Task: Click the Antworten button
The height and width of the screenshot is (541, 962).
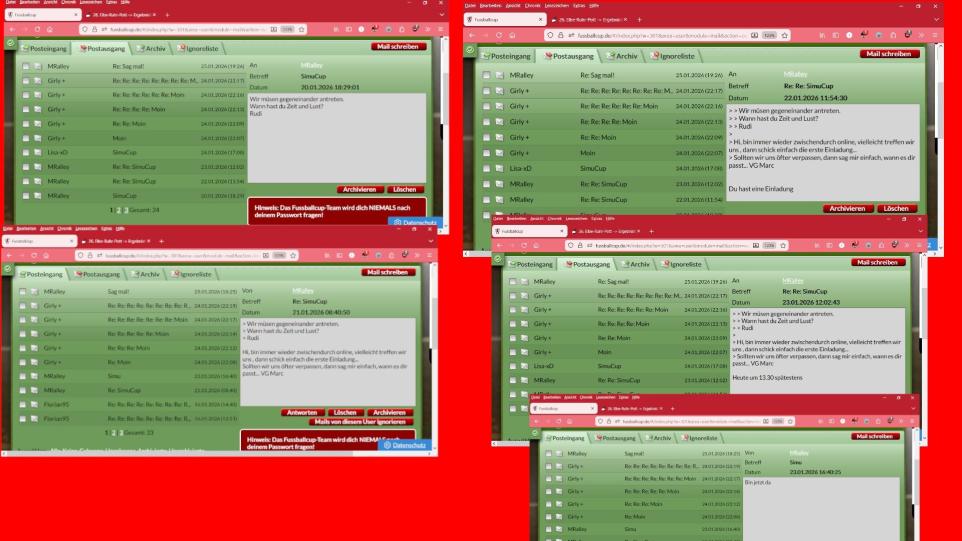Action: (303, 412)
